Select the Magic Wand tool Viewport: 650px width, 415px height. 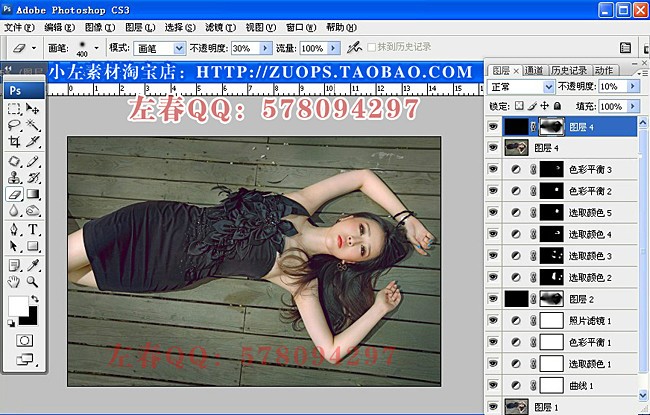(32, 125)
